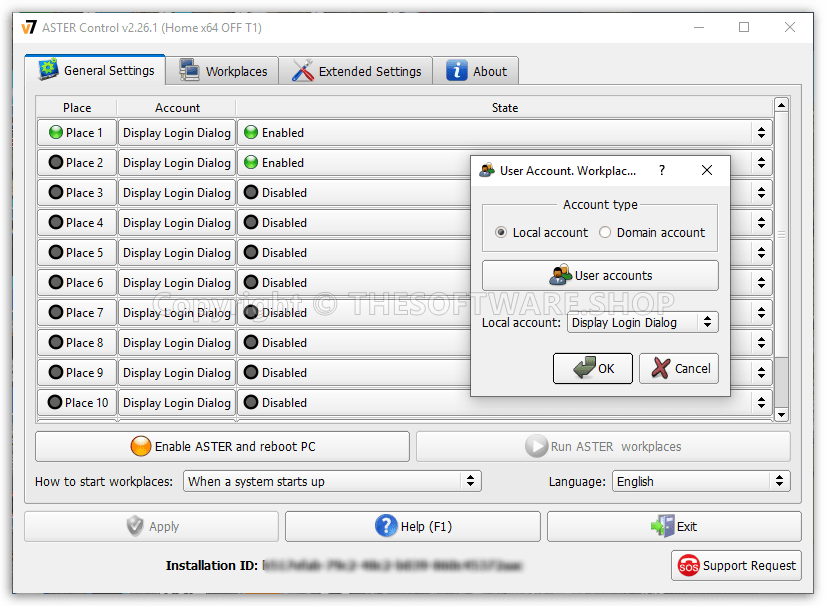This screenshot has width=826, height=606.
Task: Click the blue About info icon
Action: click(457, 71)
